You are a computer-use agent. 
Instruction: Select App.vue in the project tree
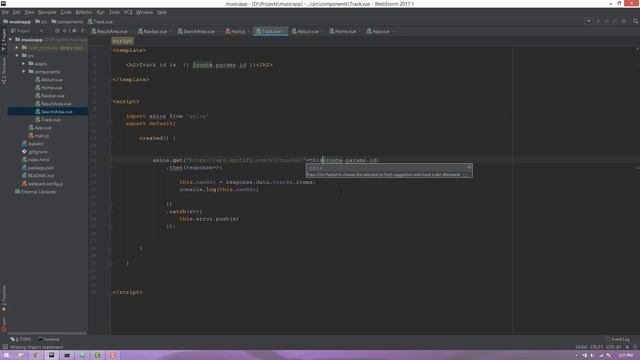point(40,128)
